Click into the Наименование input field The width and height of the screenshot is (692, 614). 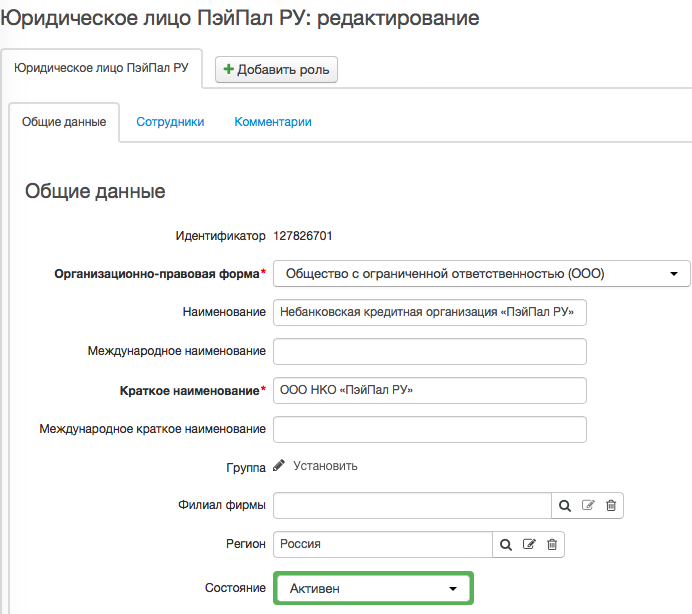(430, 313)
